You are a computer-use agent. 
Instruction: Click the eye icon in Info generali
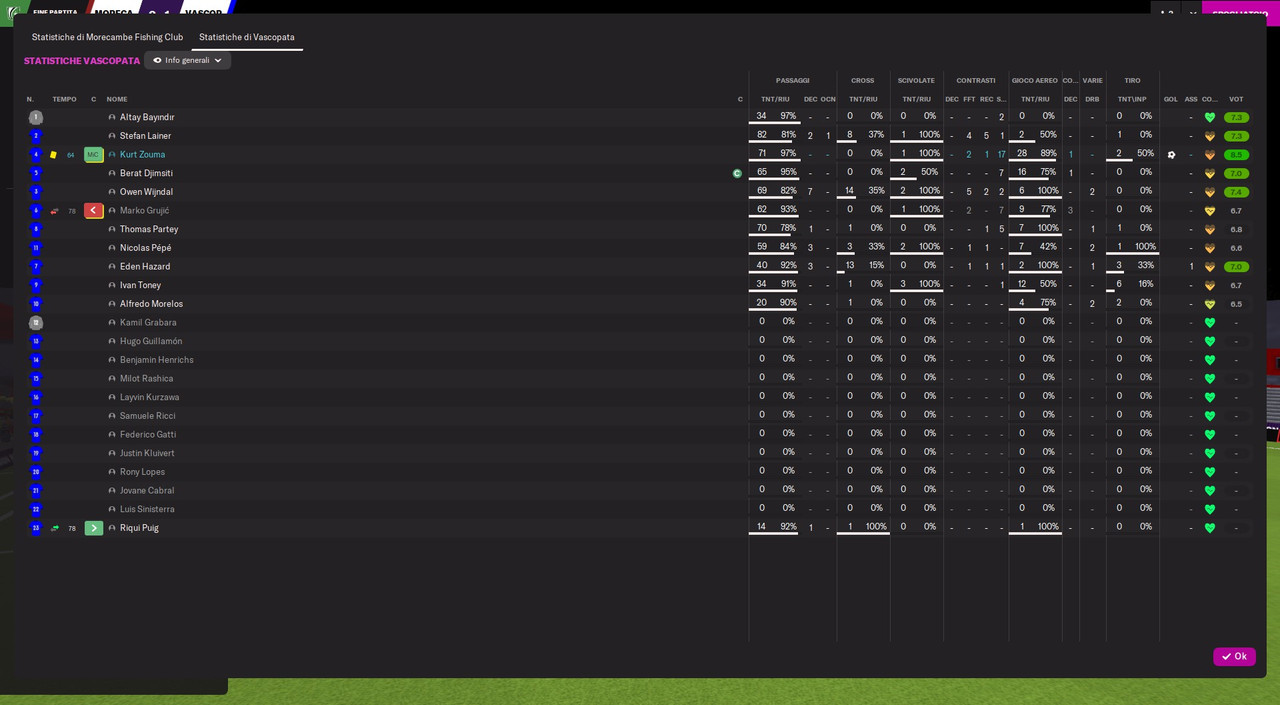[x=157, y=60]
